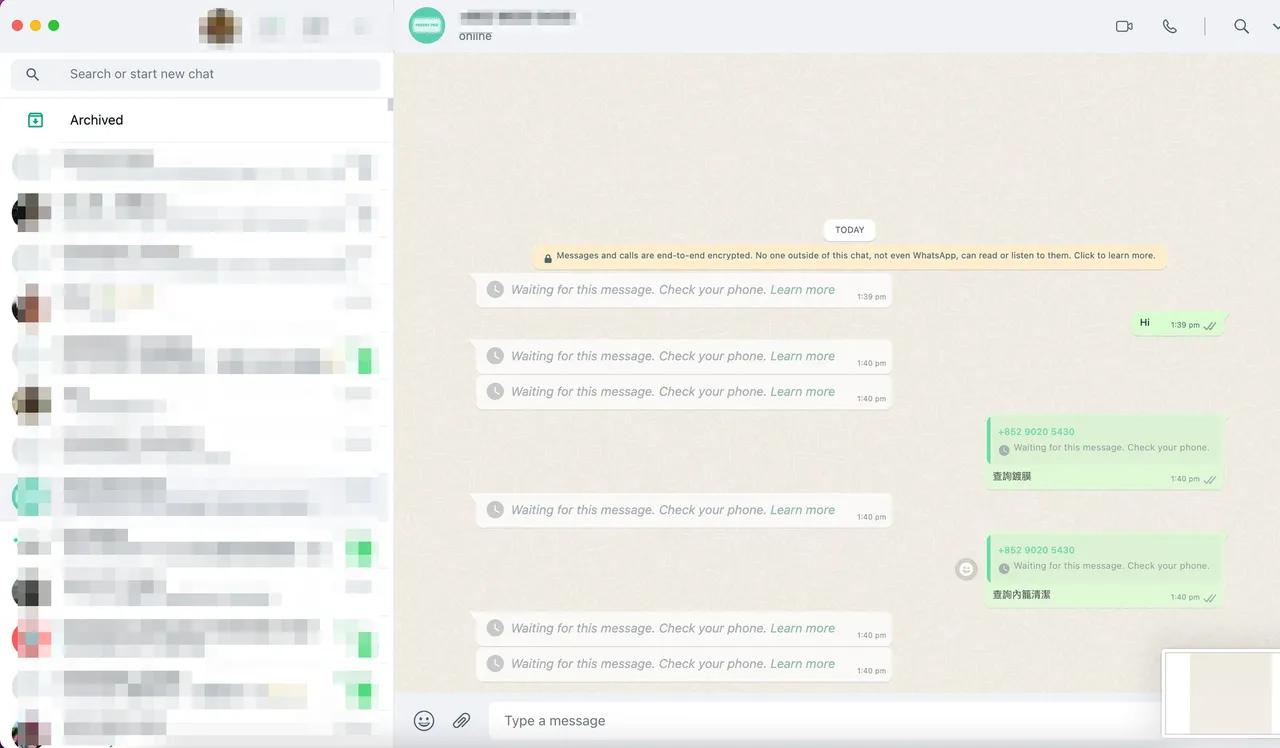Expand the chat menu chevron in header
Image resolution: width=1280 pixels, height=748 pixels.
[1275, 27]
